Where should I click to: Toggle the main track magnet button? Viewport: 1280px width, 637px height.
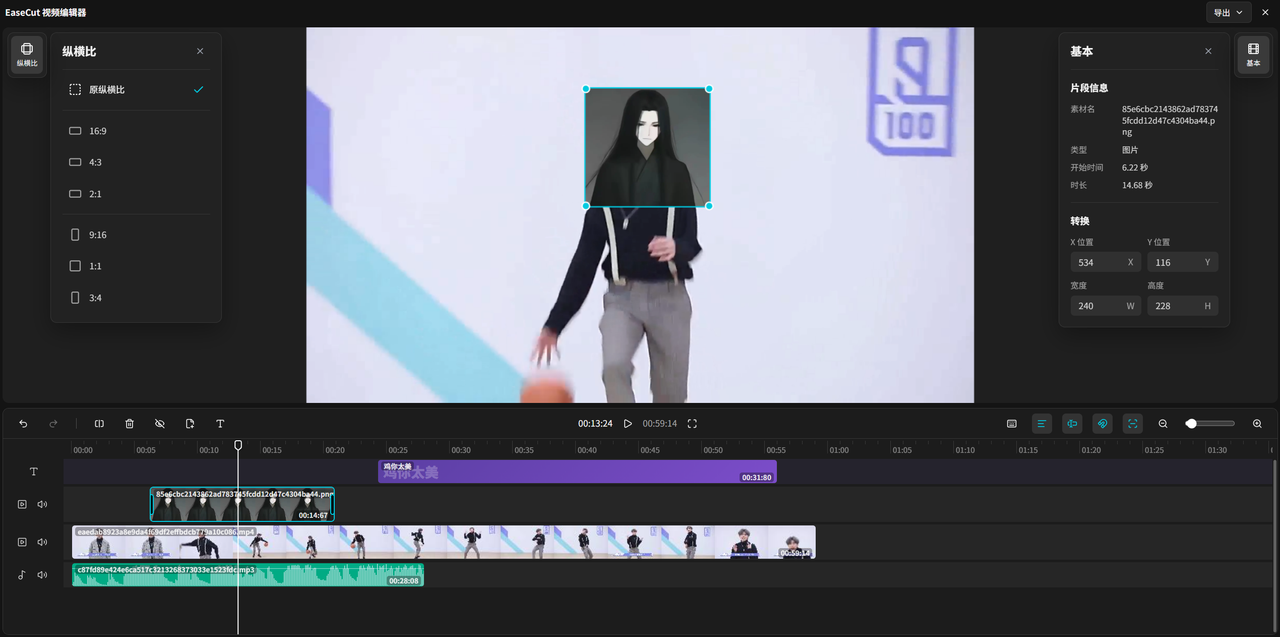[1072, 424]
